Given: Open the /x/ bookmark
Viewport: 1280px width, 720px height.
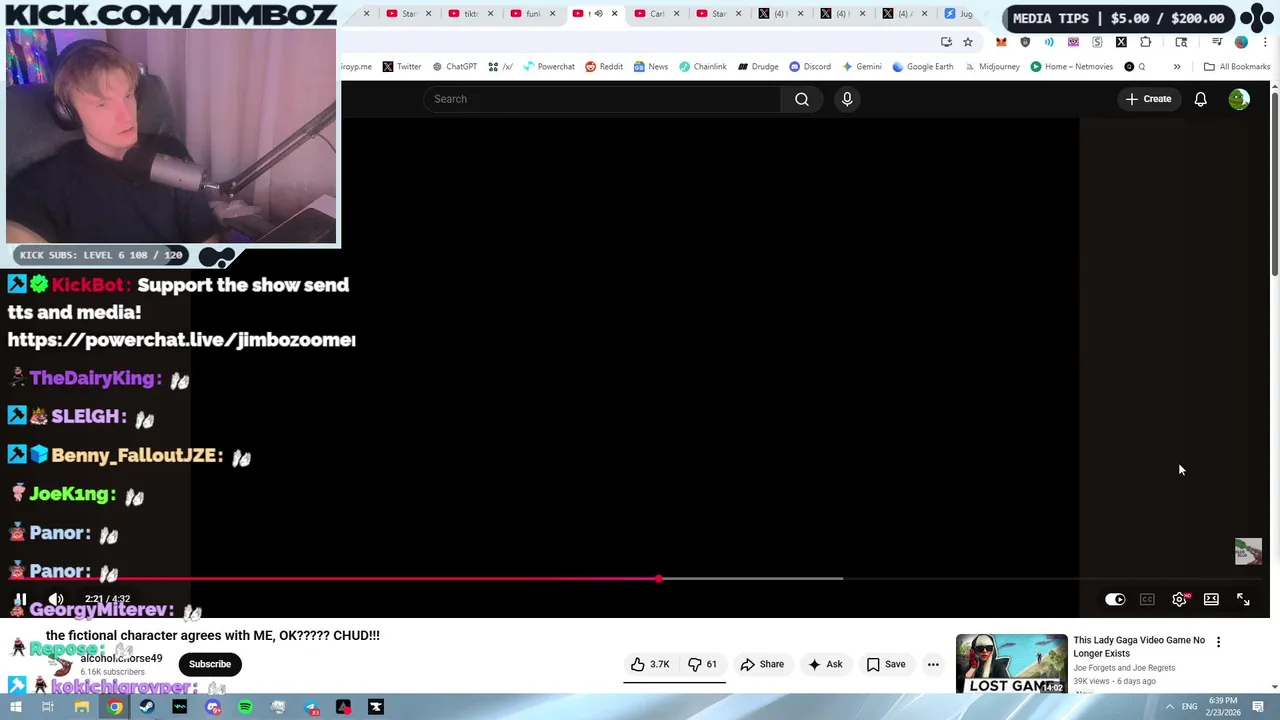Looking at the screenshot, I should pos(500,67).
